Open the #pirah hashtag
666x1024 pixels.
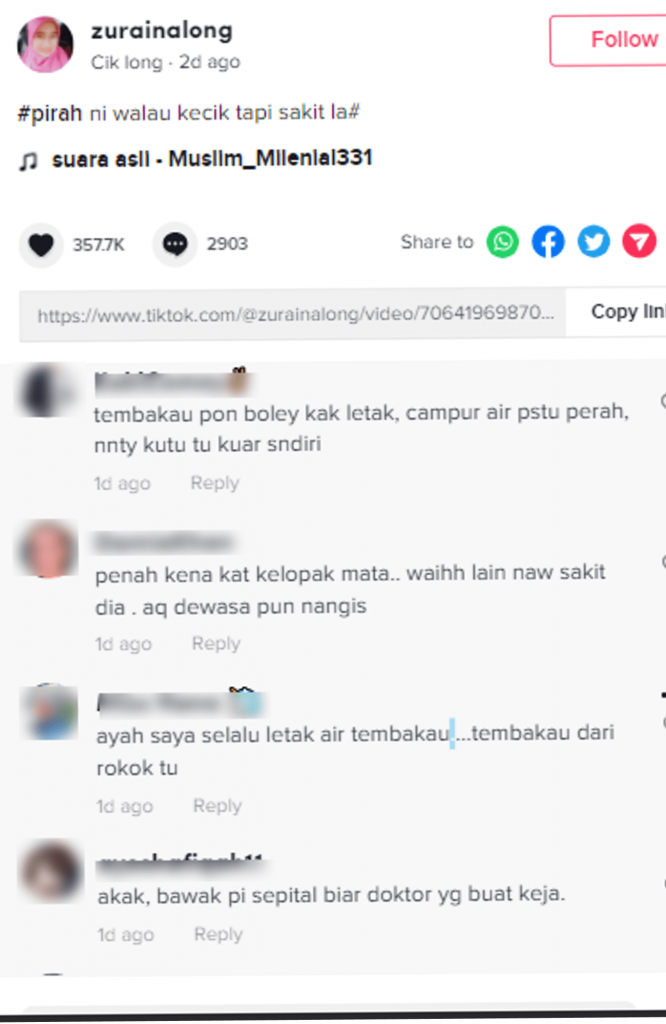click(50, 114)
